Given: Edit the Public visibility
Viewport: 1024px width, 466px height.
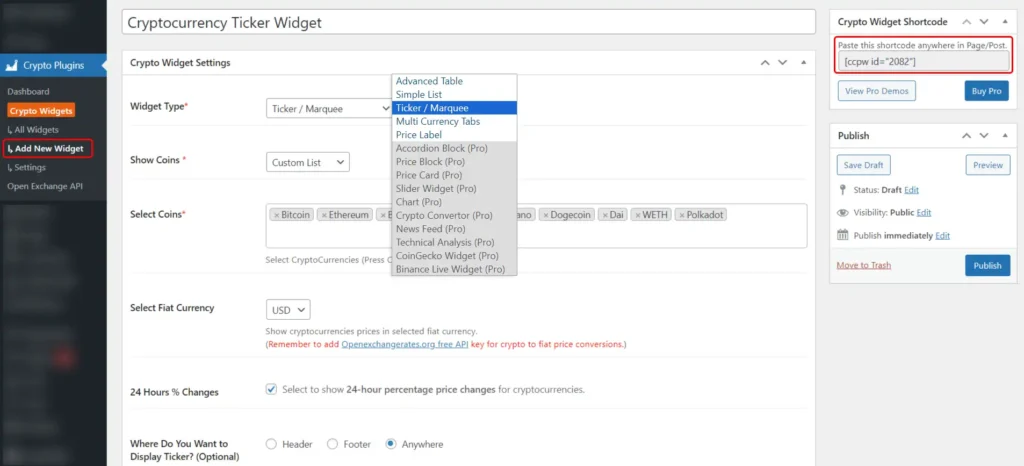Looking at the screenshot, I should [924, 213].
